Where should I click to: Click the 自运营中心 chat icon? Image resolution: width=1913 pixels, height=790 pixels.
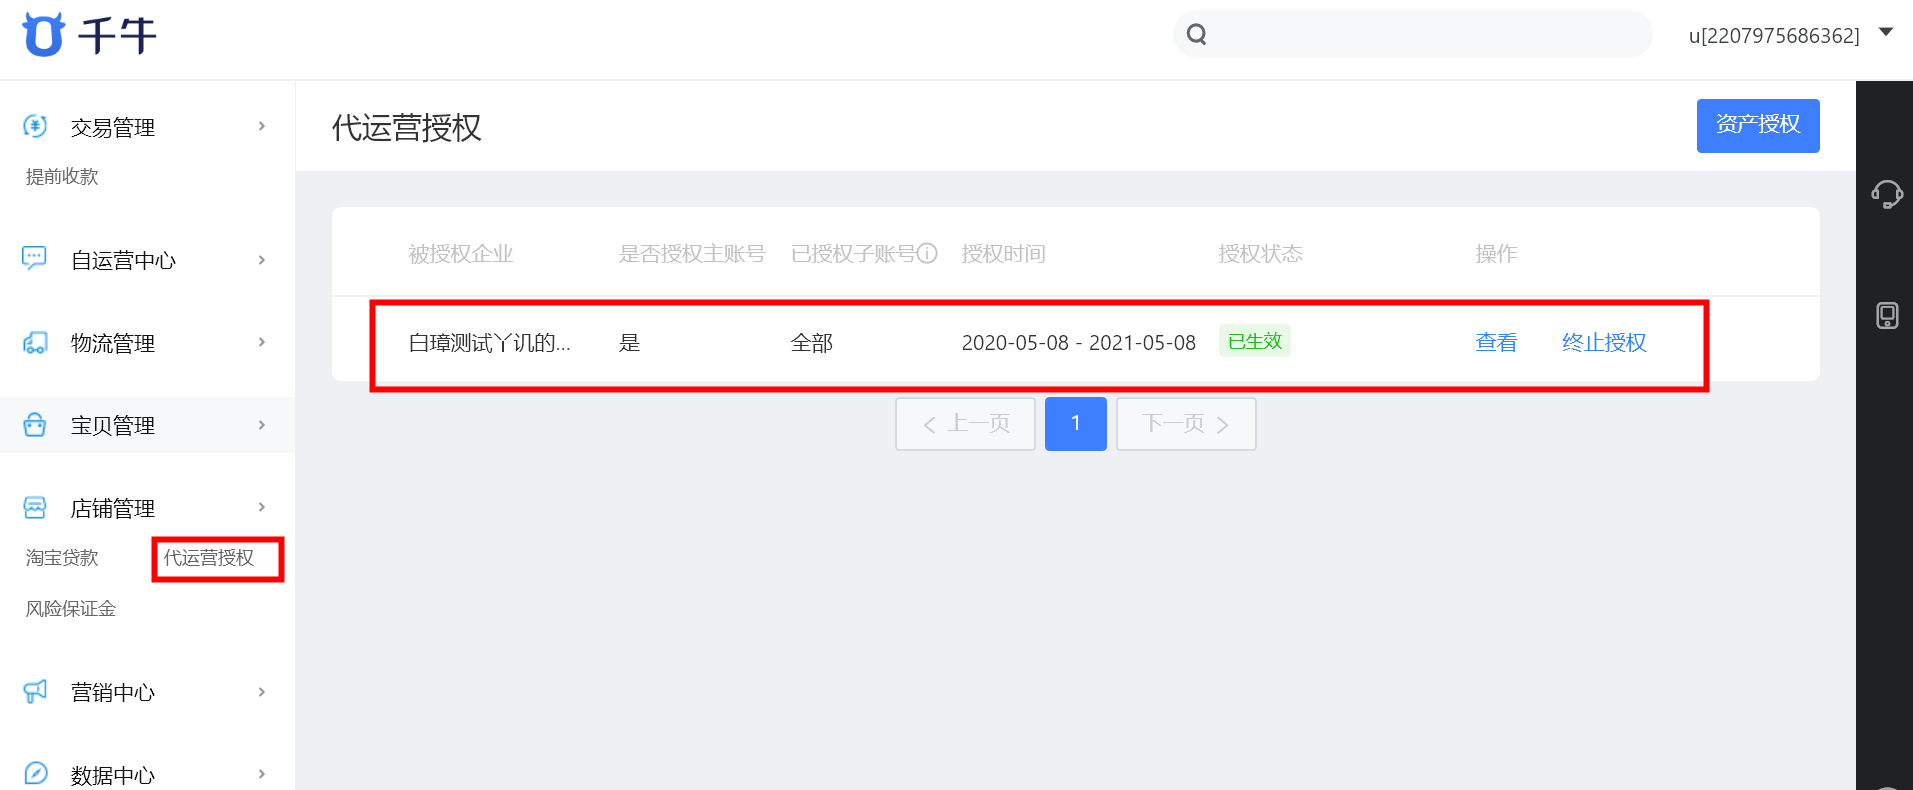pyautogui.click(x=35, y=258)
